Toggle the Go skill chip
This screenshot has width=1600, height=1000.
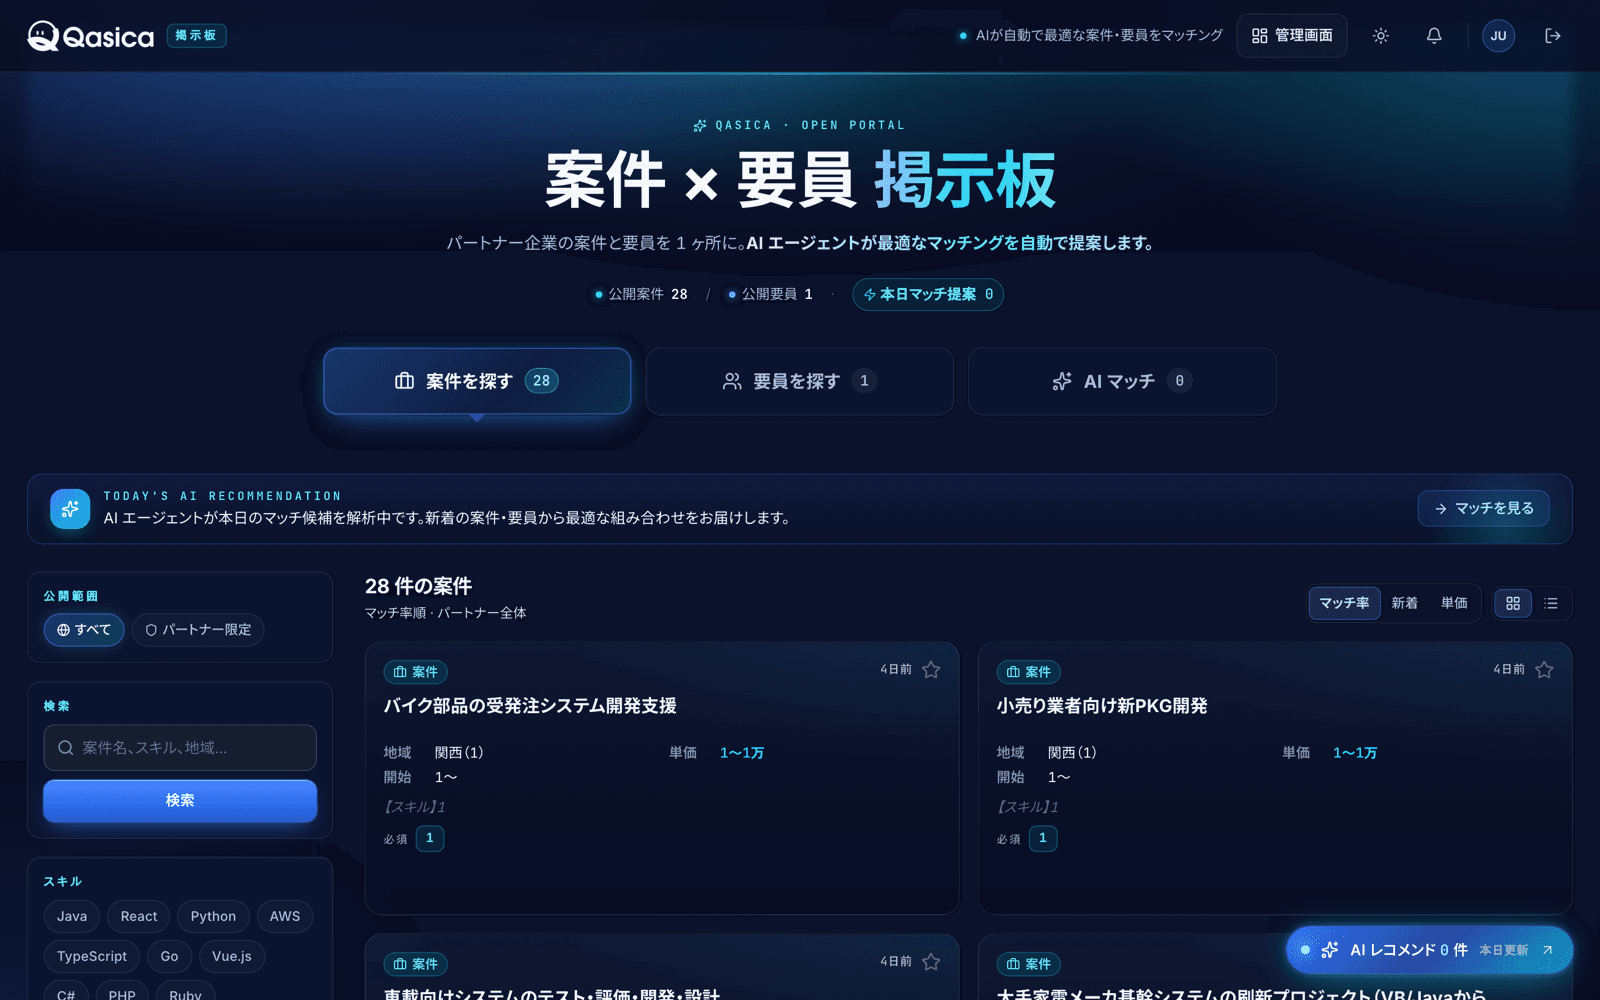pyautogui.click(x=169, y=956)
